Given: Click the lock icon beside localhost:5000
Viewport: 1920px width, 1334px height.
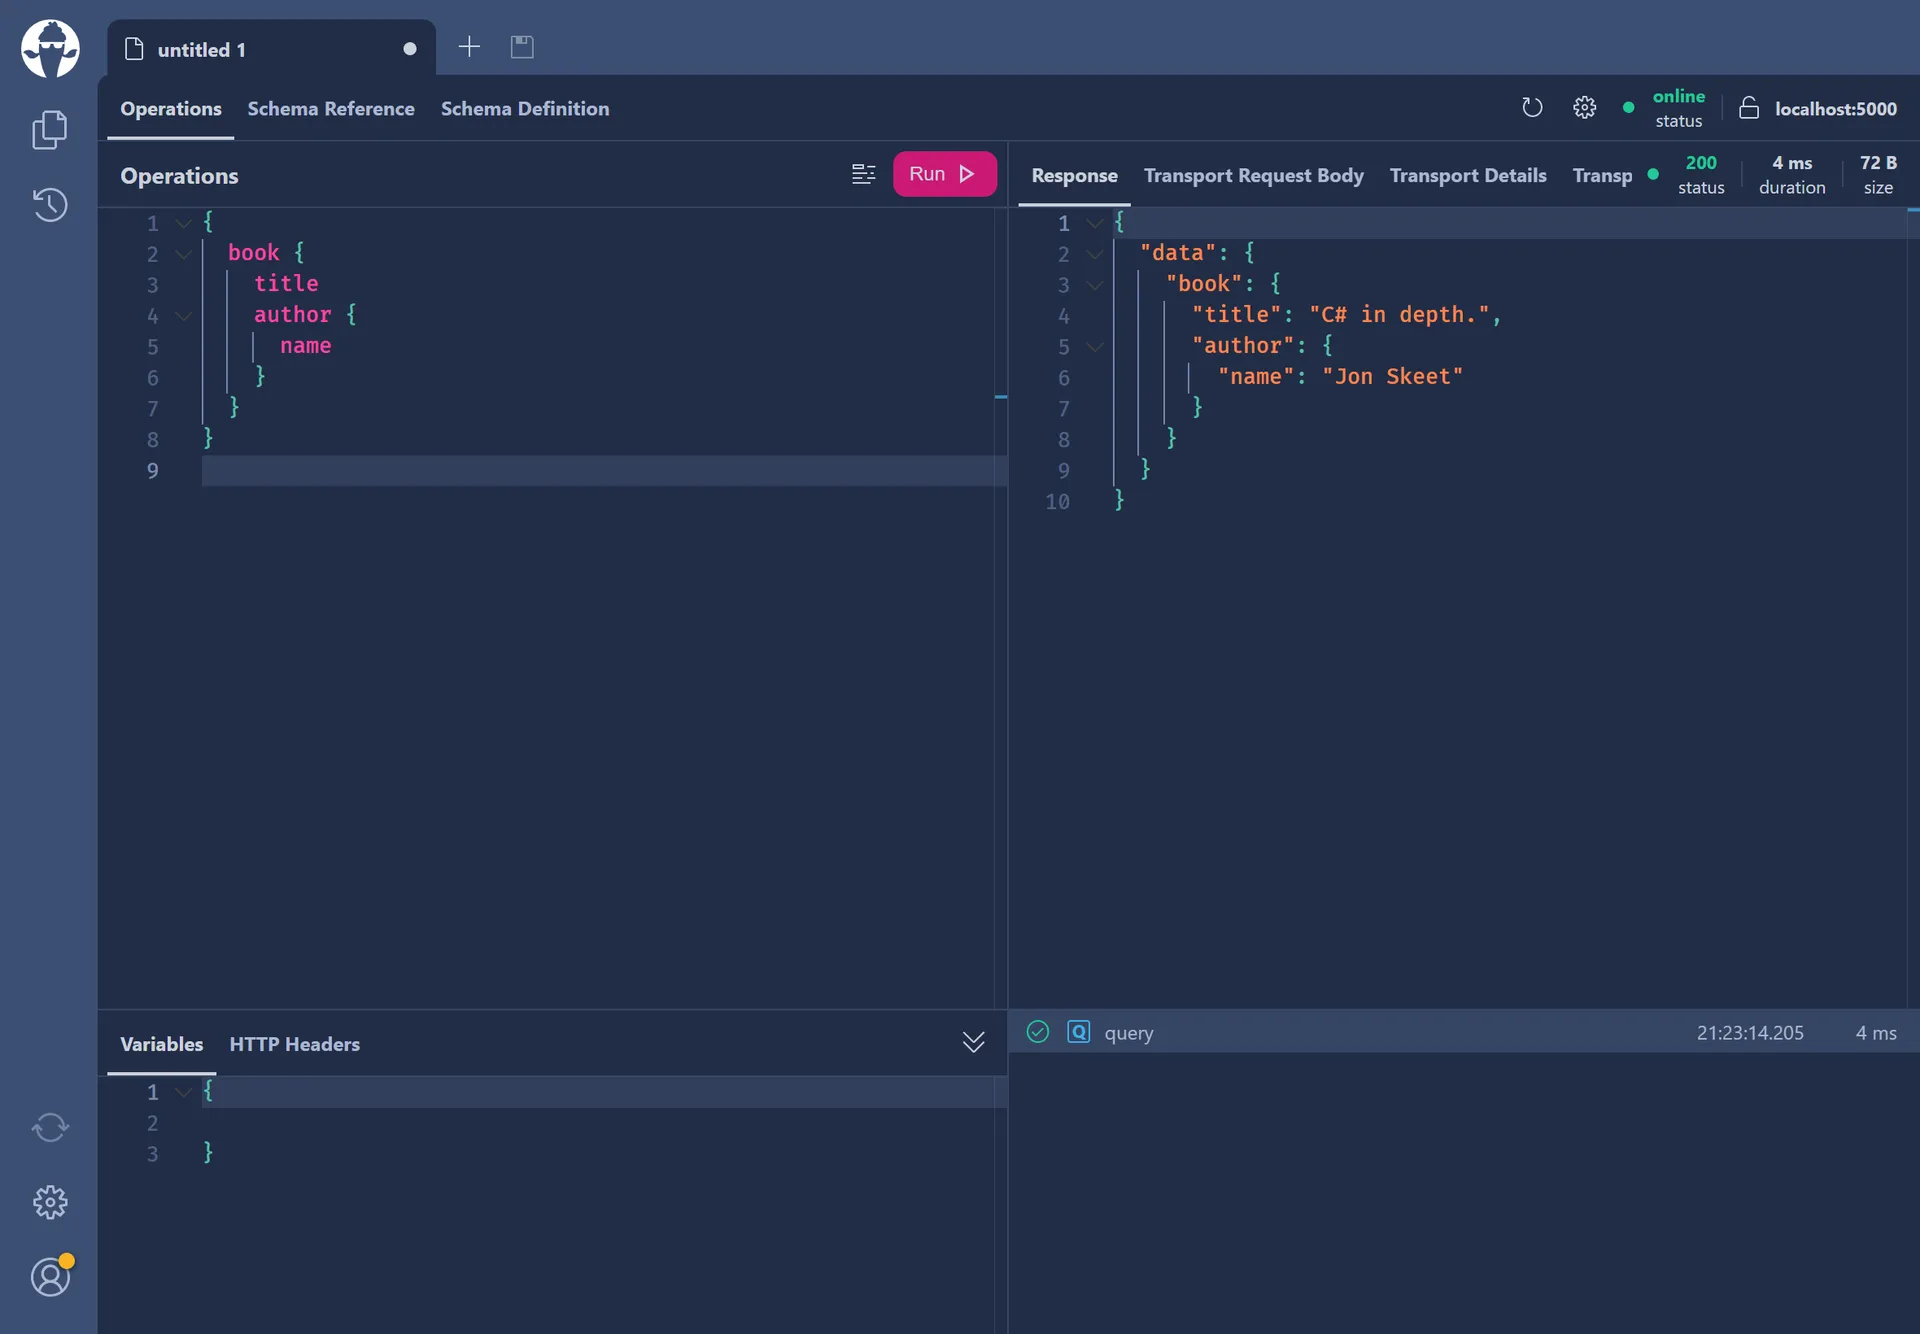Looking at the screenshot, I should click(x=1749, y=108).
